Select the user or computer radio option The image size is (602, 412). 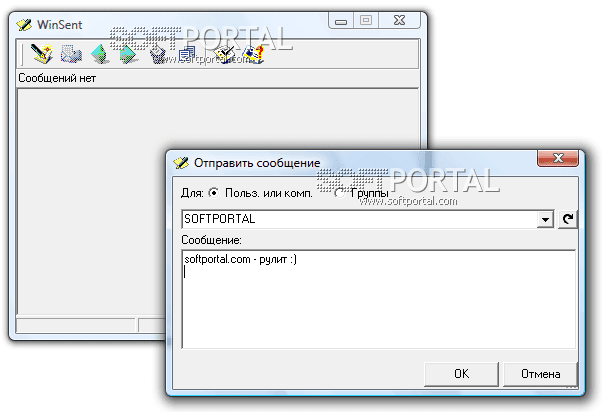coord(213,193)
